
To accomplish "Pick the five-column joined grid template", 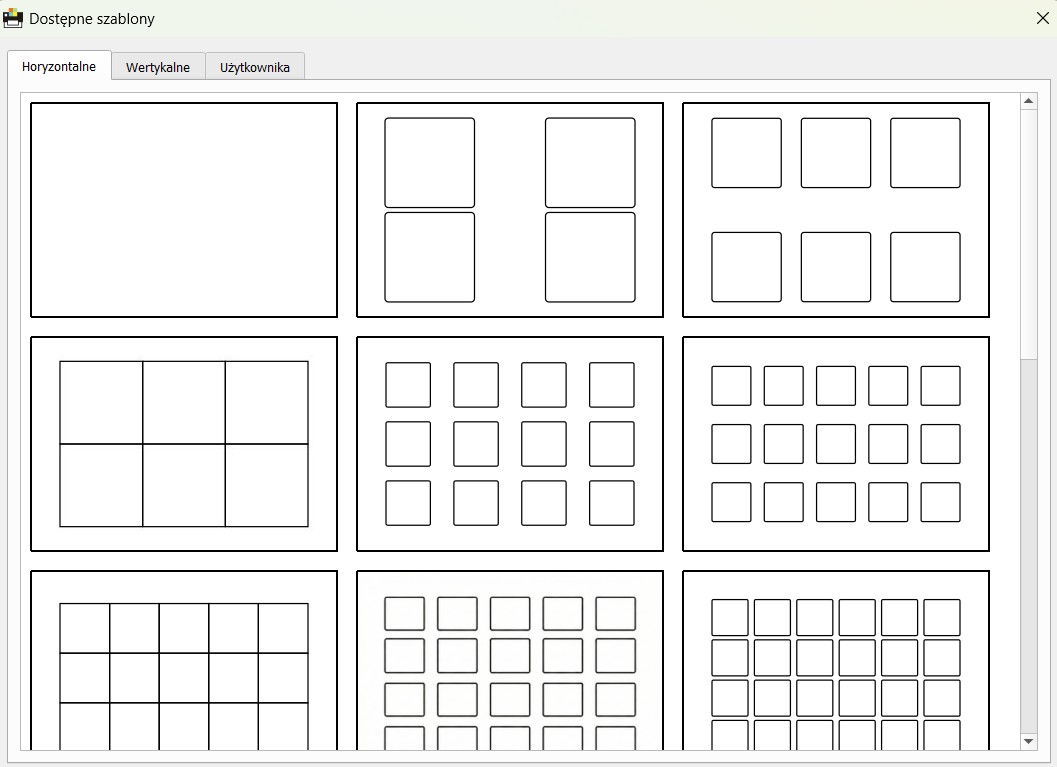I will [184, 660].
